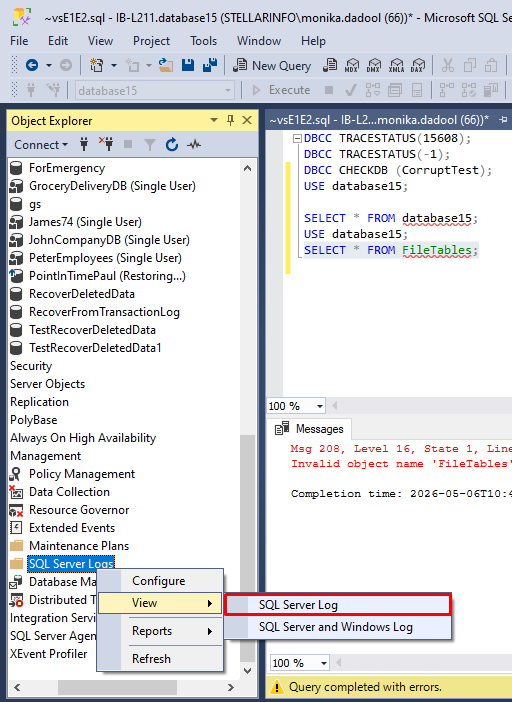
Task: Select the Extended Events node
Action: tap(72, 528)
